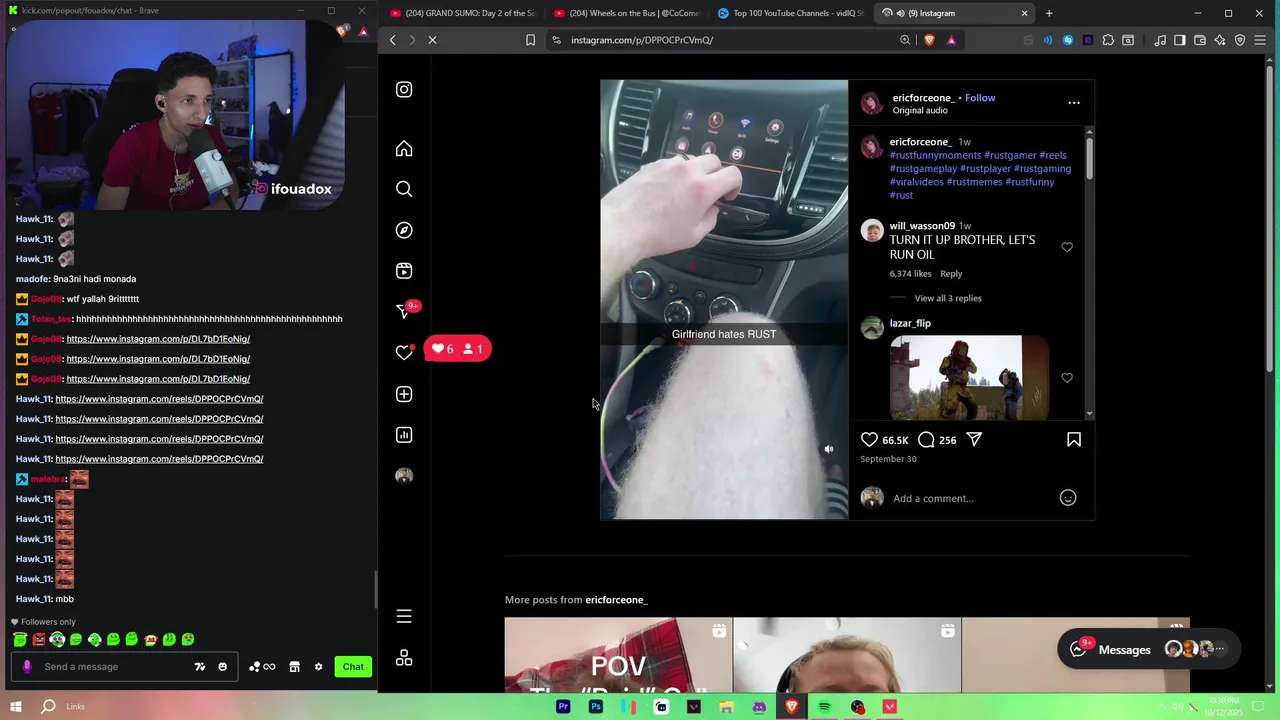This screenshot has height=720, width=1280.
Task: Share the post with the paper-plane icon
Action: (x=974, y=439)
